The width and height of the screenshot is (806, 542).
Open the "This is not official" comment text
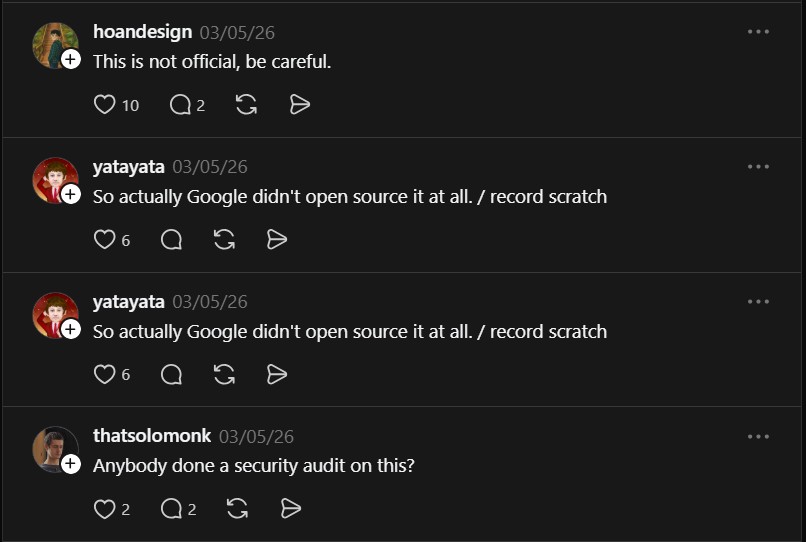212,62
